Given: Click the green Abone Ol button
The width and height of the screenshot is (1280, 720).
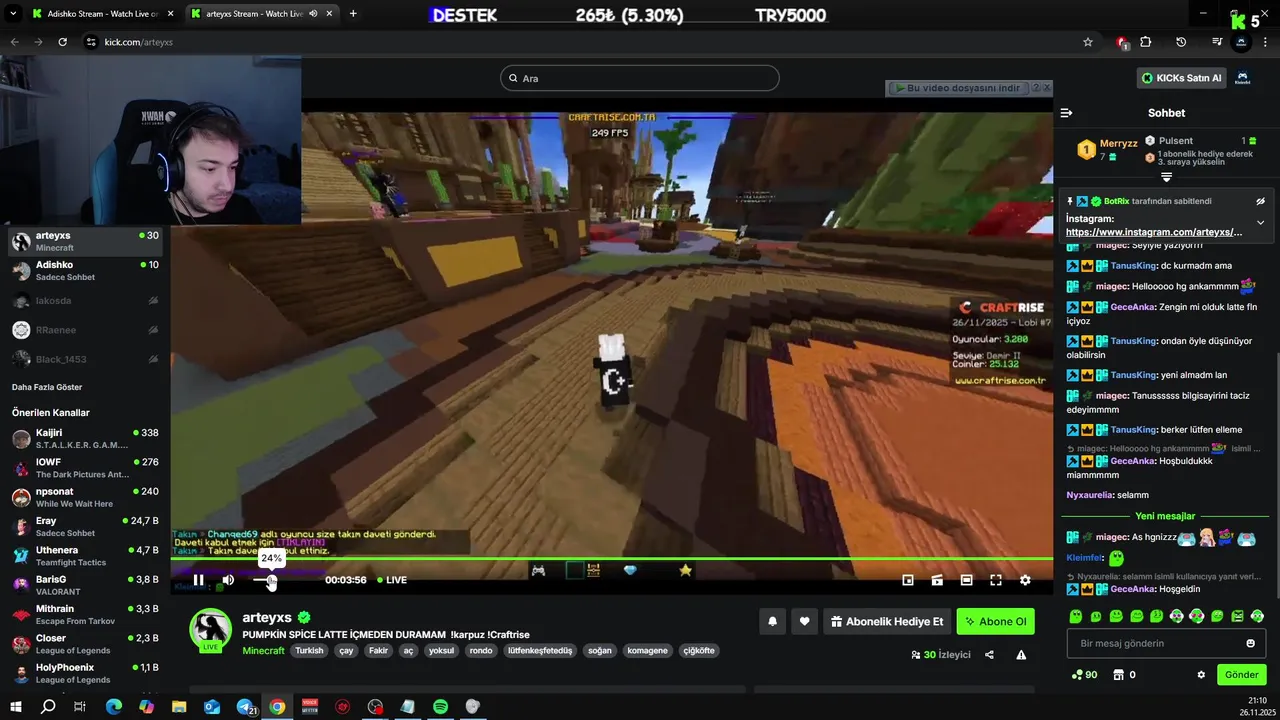Looking at the screenshot, I should 995,621.
